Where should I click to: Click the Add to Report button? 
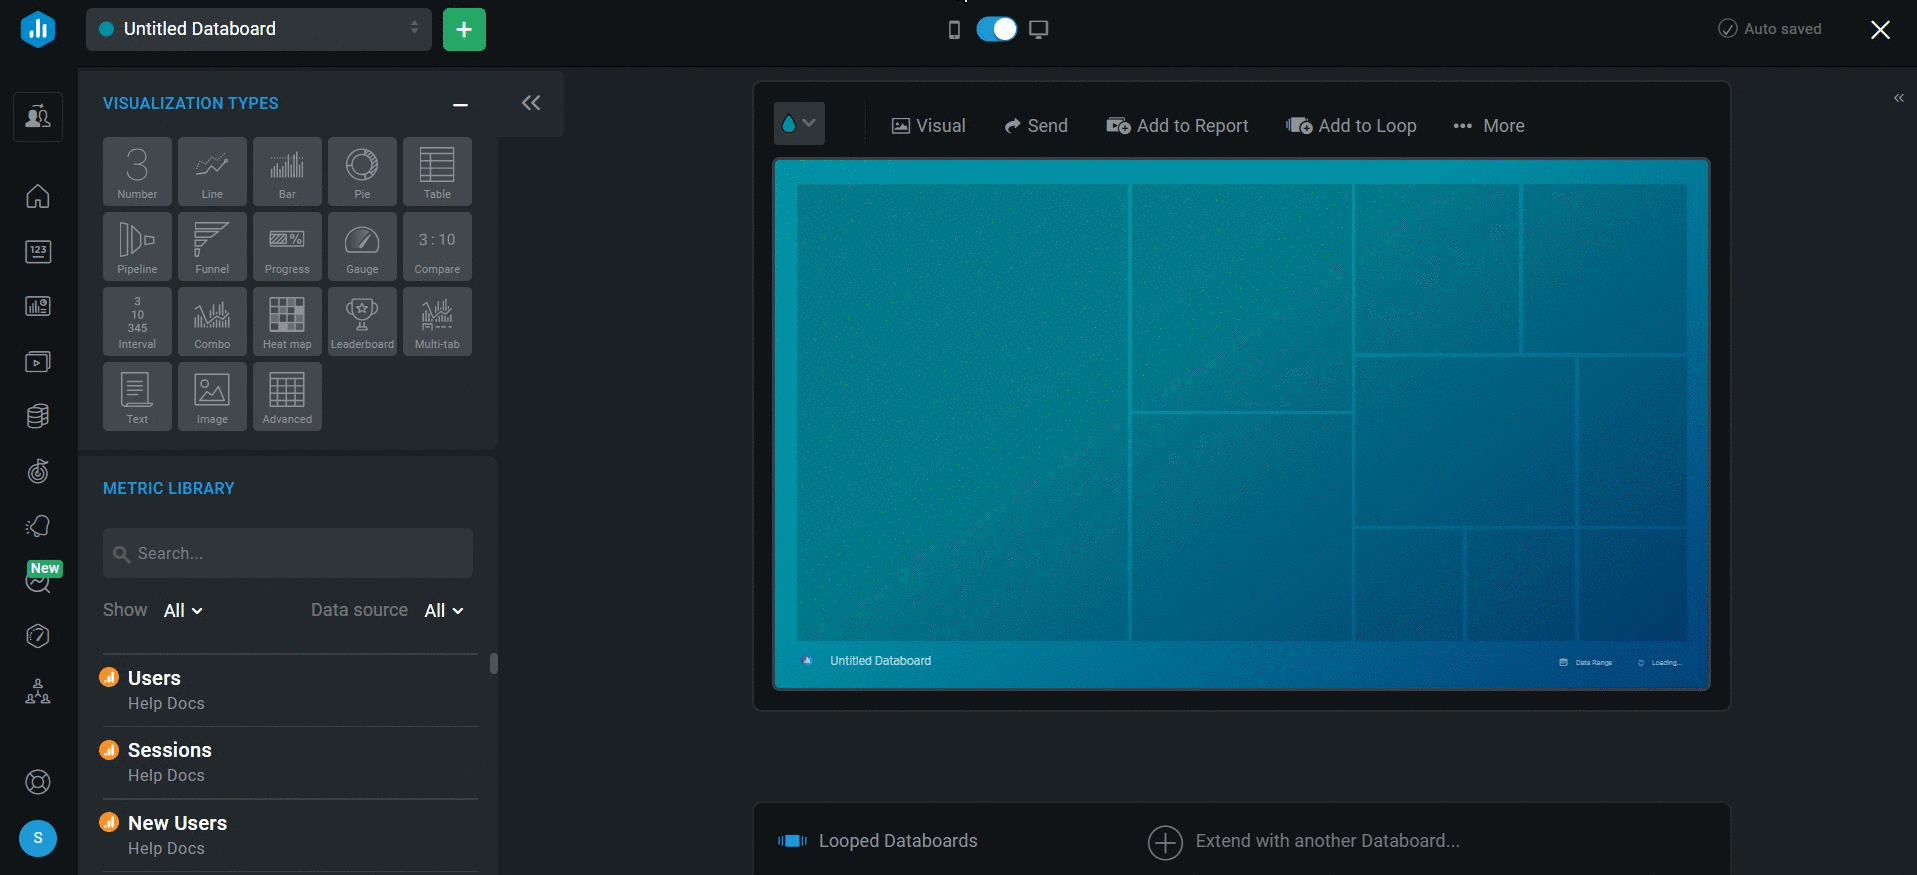pos(1177,126)
